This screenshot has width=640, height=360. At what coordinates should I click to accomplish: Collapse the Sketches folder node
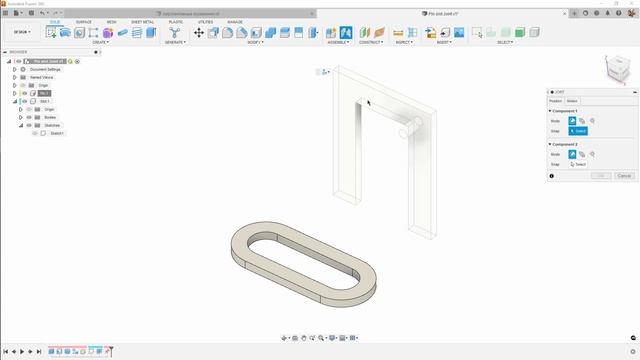pyautogui.click(x=21, y=125)
